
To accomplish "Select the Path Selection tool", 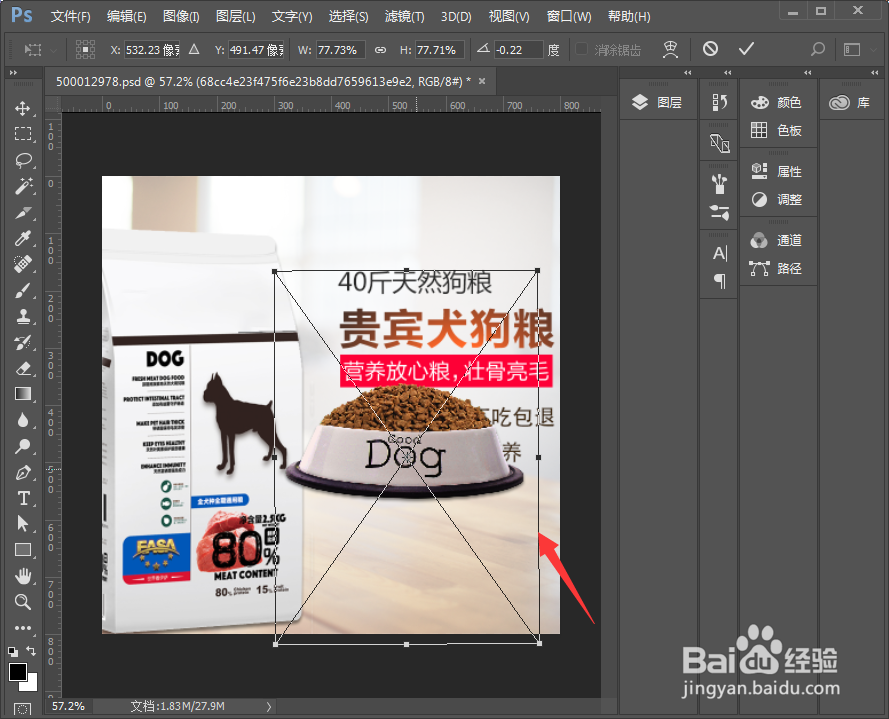I will (x=23, y=524).
